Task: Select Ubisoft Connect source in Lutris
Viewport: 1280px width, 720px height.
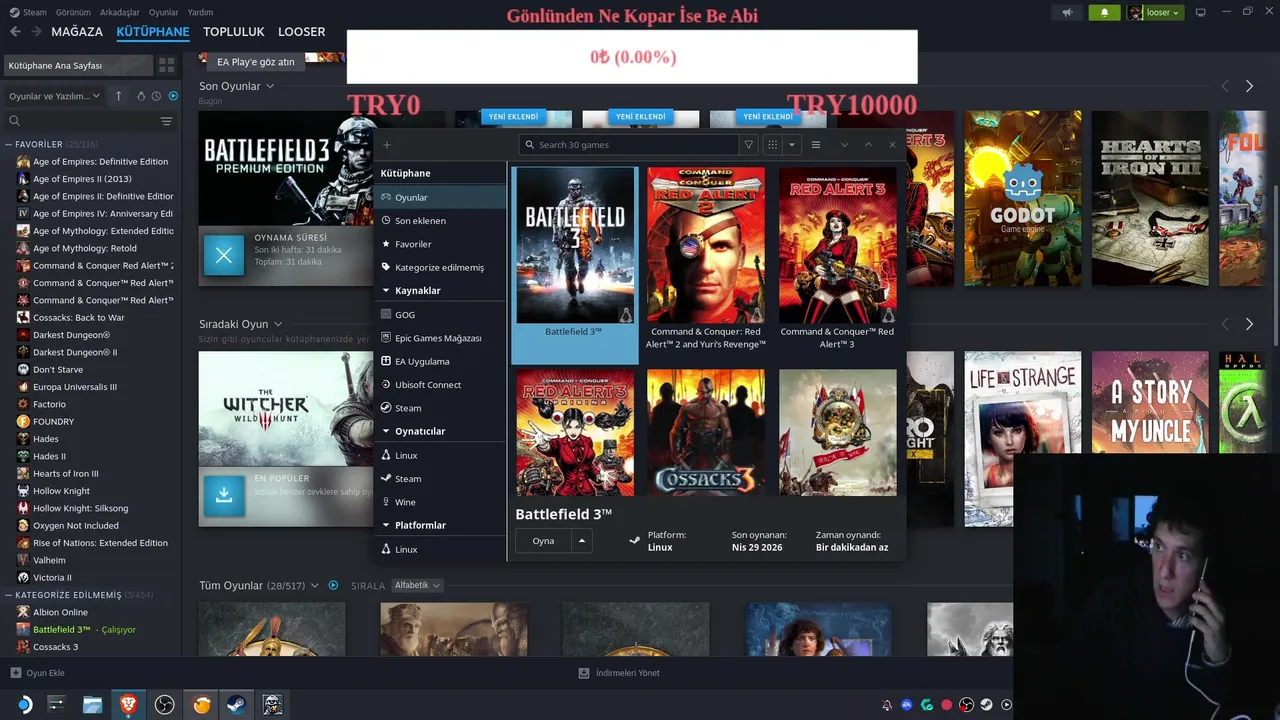Action: point(441,384)
